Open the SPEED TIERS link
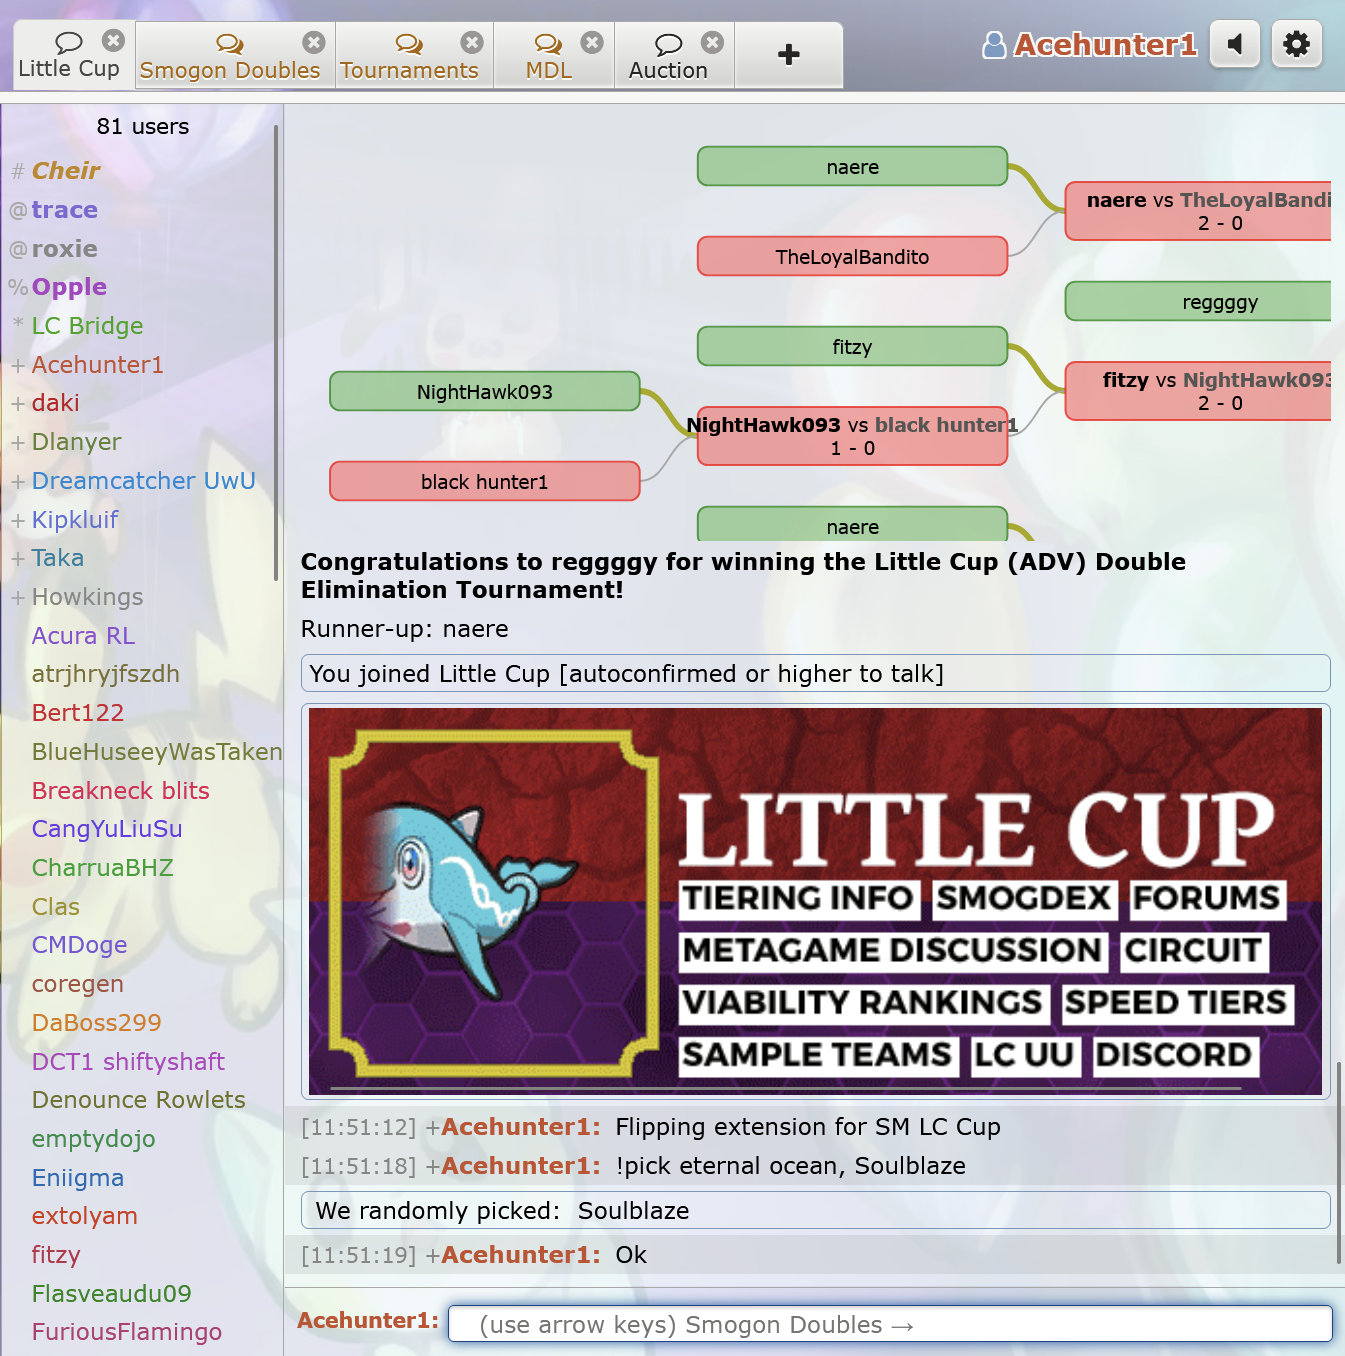Viewport: 1345px width, 1356px height. 1176,1002
